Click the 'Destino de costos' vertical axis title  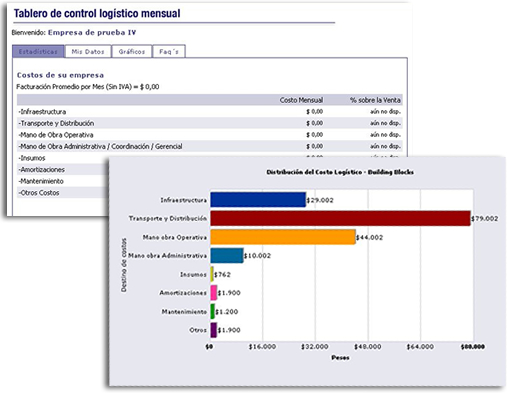(x=124, y=265)
